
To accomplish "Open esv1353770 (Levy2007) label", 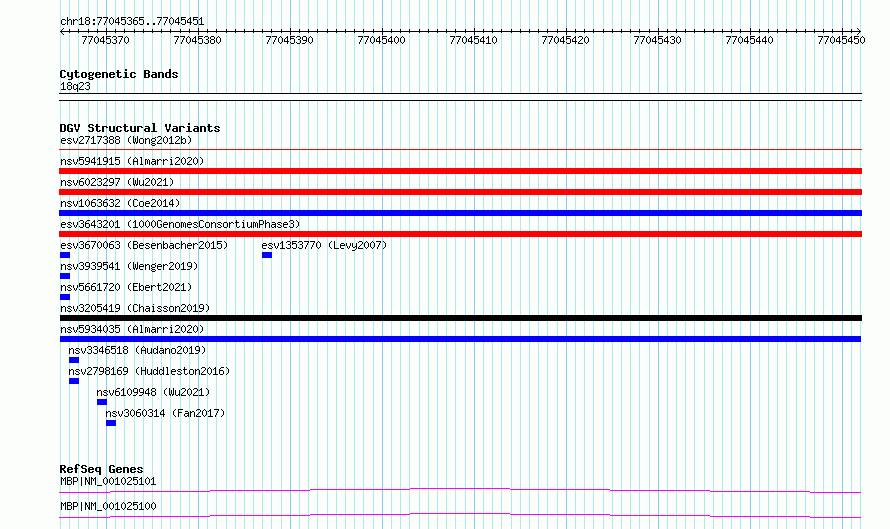I will pyautogui.click(x=324, y=245).
